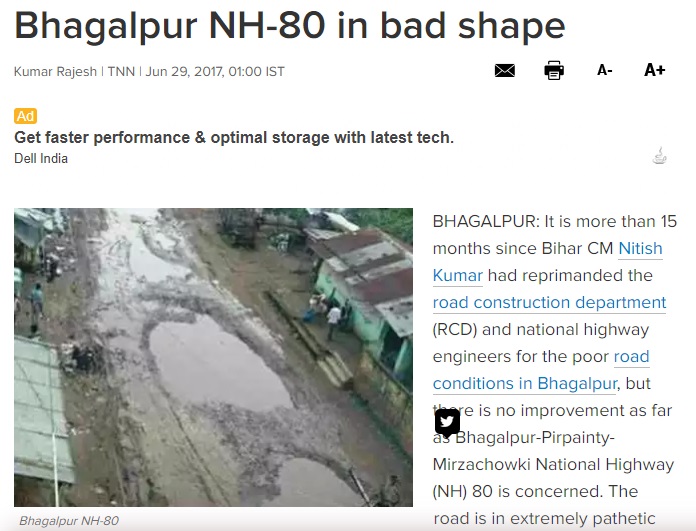Click the Bhagalpur NH-80 image caption
The height and width of the screenshot is (531, 696).
click(x=69, y=520)
